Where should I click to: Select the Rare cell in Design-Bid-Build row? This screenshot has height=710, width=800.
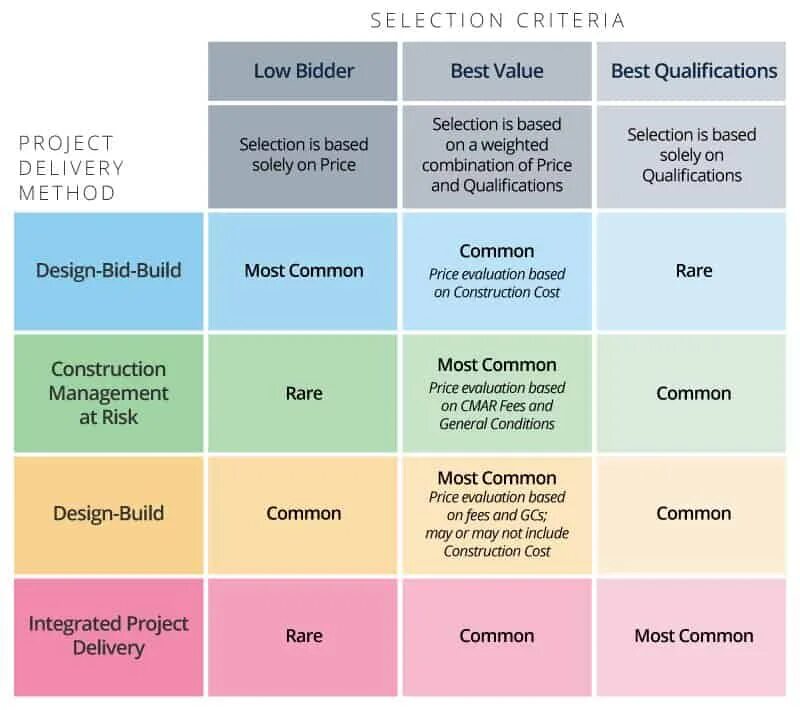(x=693, y=271)
